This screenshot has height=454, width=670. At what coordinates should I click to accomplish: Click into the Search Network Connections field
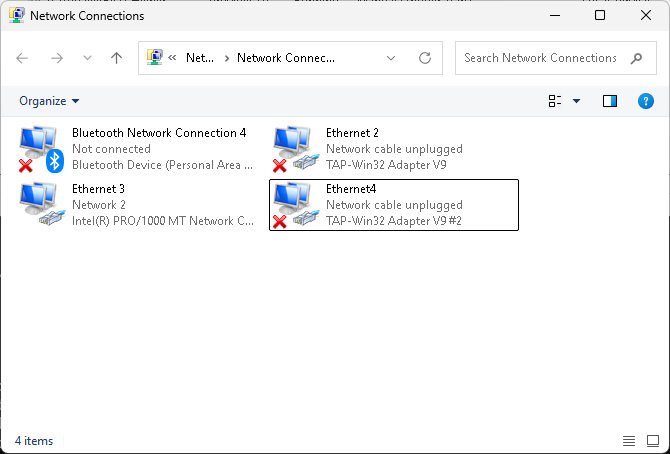540,58
